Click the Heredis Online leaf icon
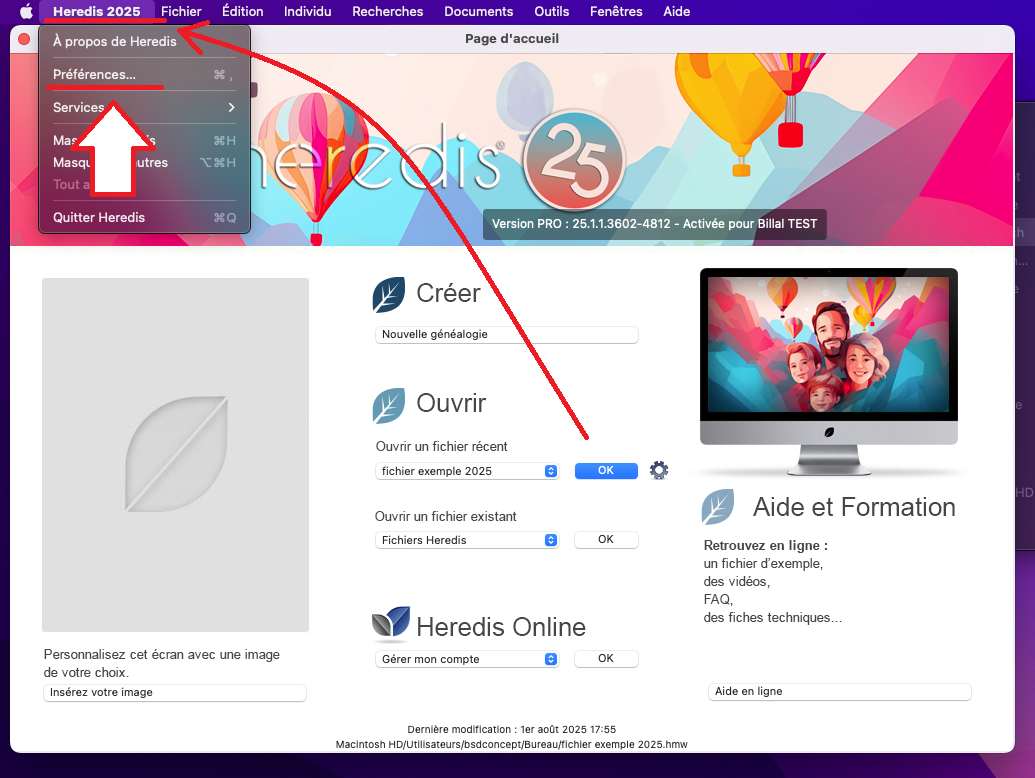1035x778 pixels. pos(390,625)
